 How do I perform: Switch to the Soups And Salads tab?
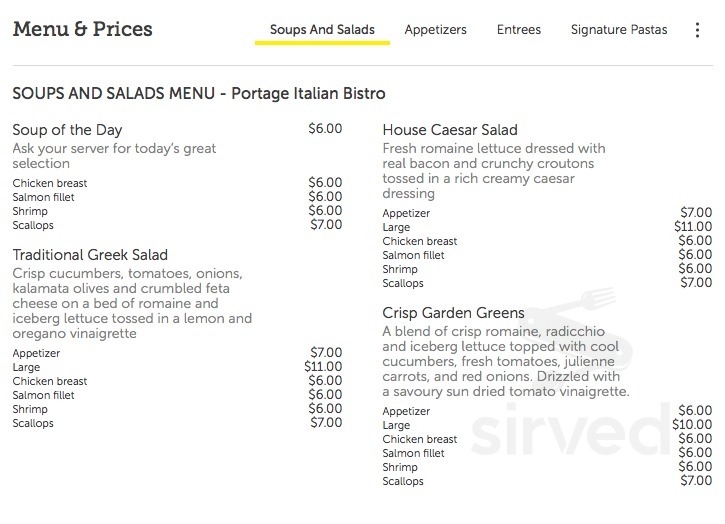(322, 30)
